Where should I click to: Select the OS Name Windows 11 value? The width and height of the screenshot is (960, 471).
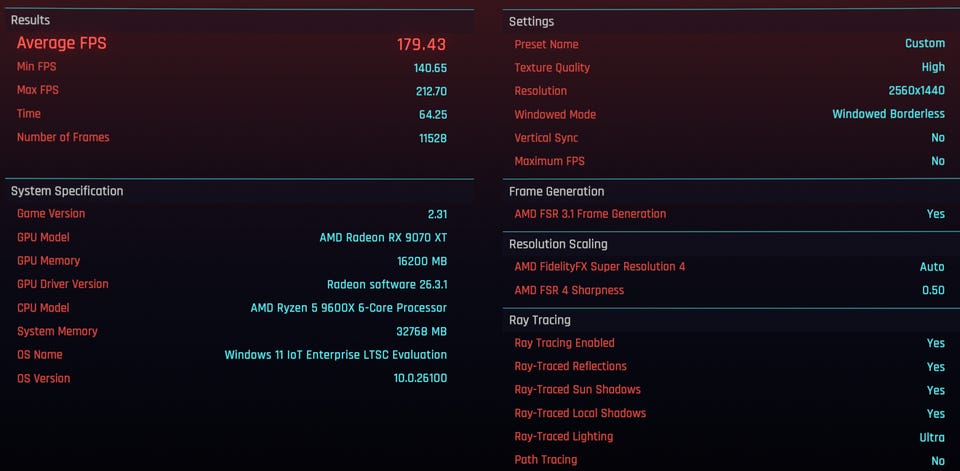[335, 355]
